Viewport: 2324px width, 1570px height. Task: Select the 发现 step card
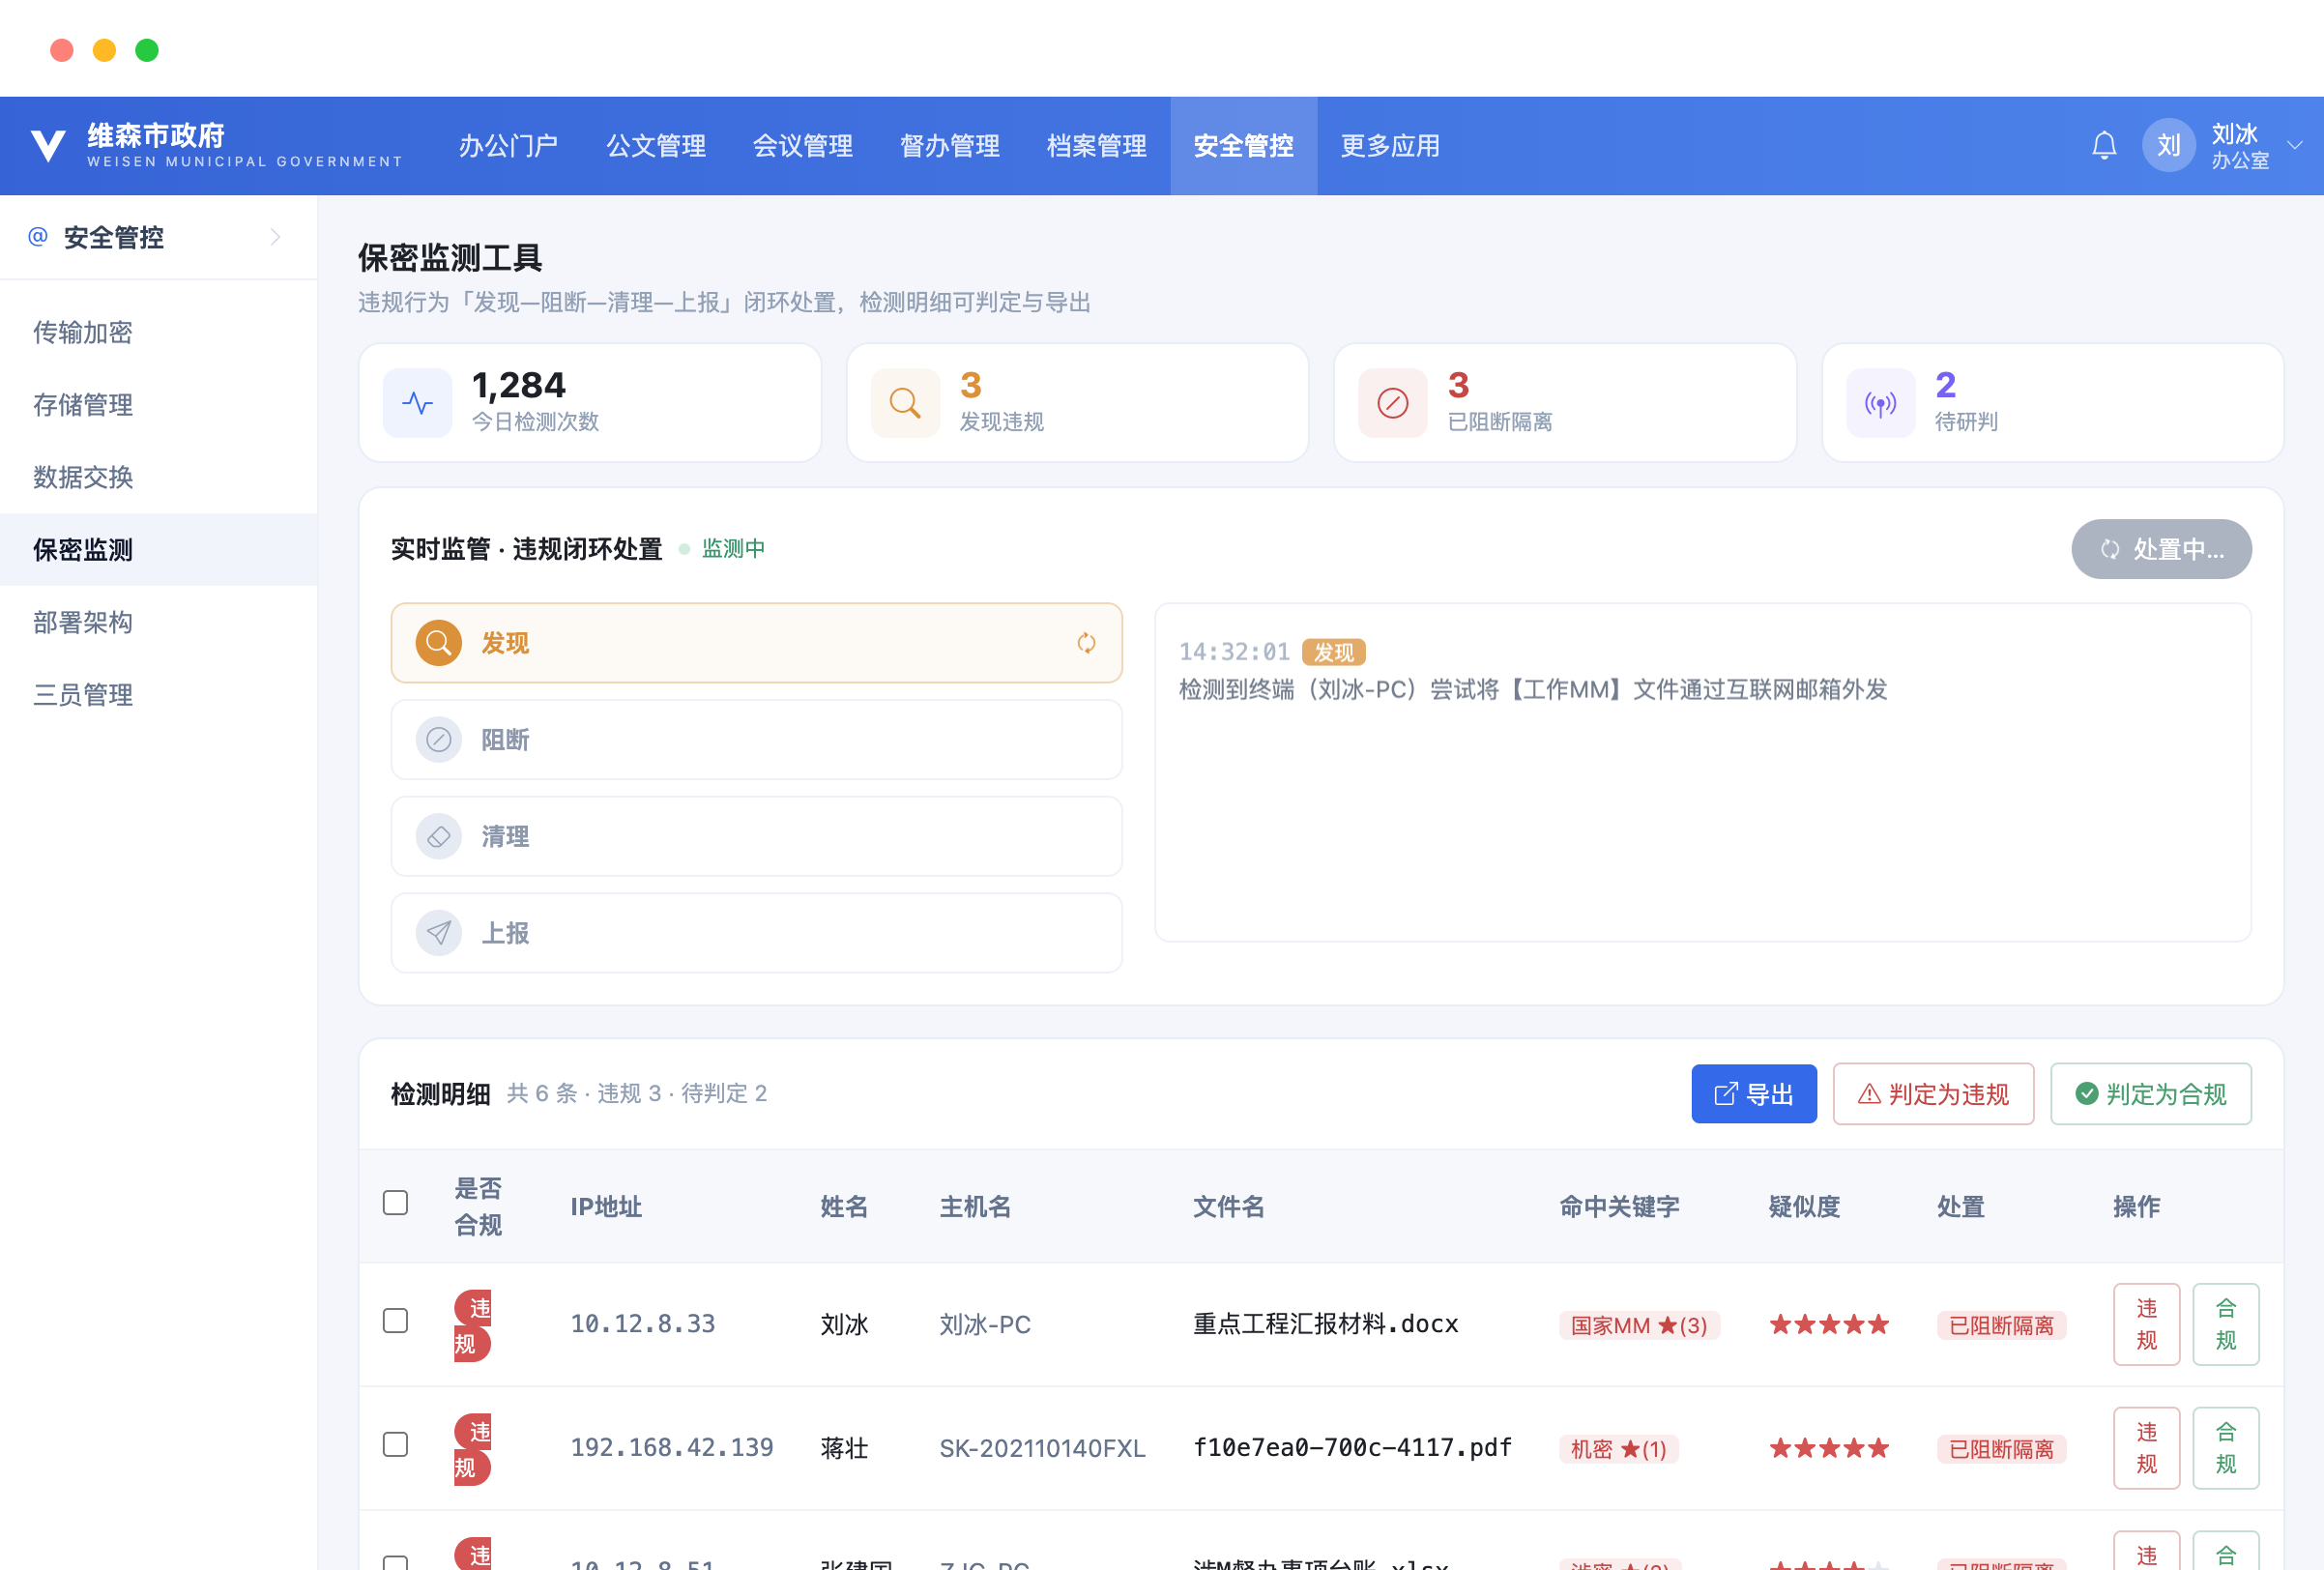pos(757,643)
